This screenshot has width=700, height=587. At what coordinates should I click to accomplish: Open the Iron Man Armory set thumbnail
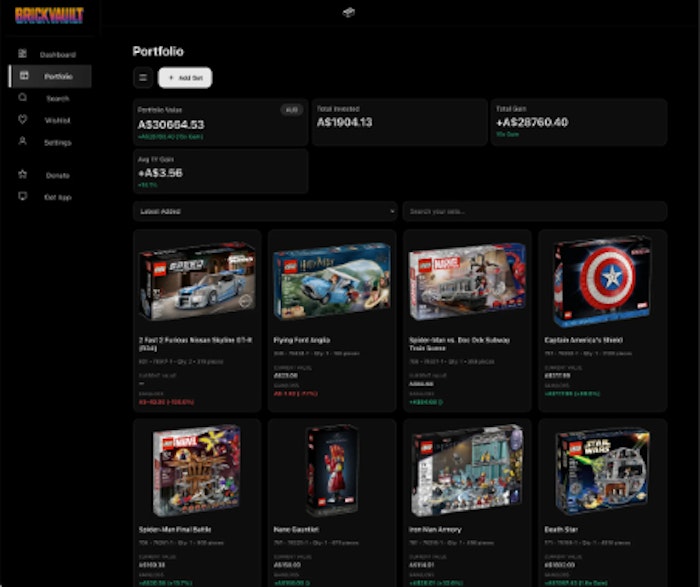tap(467, 470)
